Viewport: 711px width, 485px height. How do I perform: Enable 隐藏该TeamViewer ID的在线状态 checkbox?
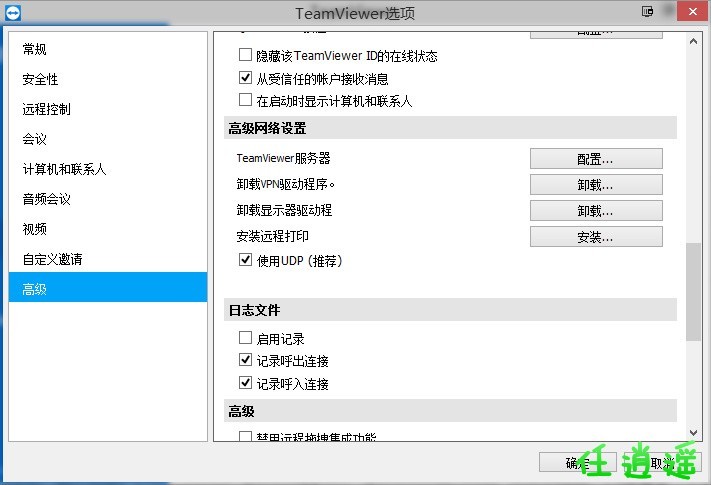tap(245, 55)
